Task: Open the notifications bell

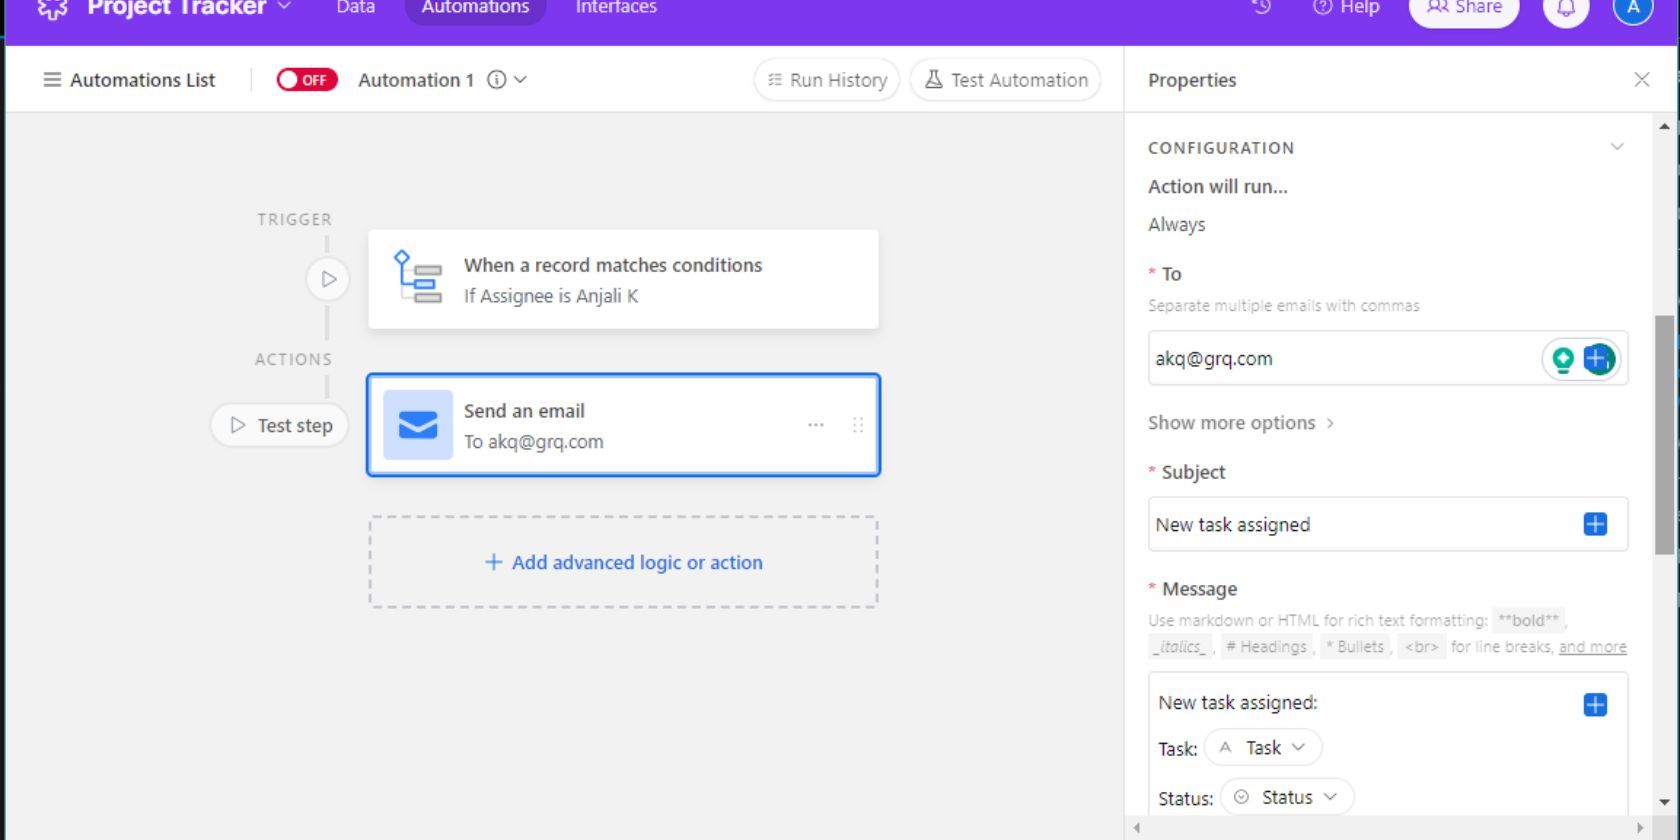Action: [1566, 8]
